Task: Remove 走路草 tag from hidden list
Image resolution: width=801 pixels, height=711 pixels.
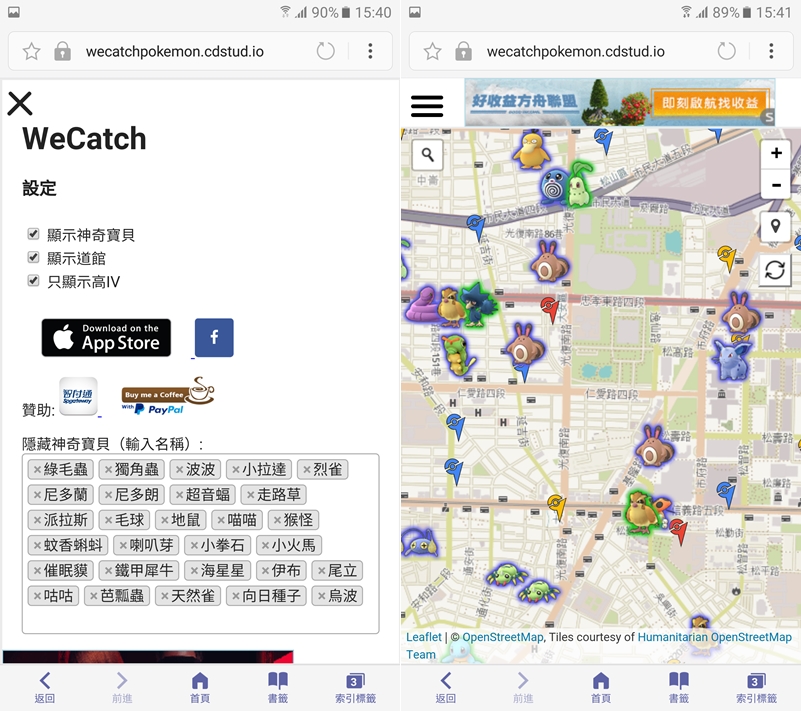Action: [x=250, y=494]
